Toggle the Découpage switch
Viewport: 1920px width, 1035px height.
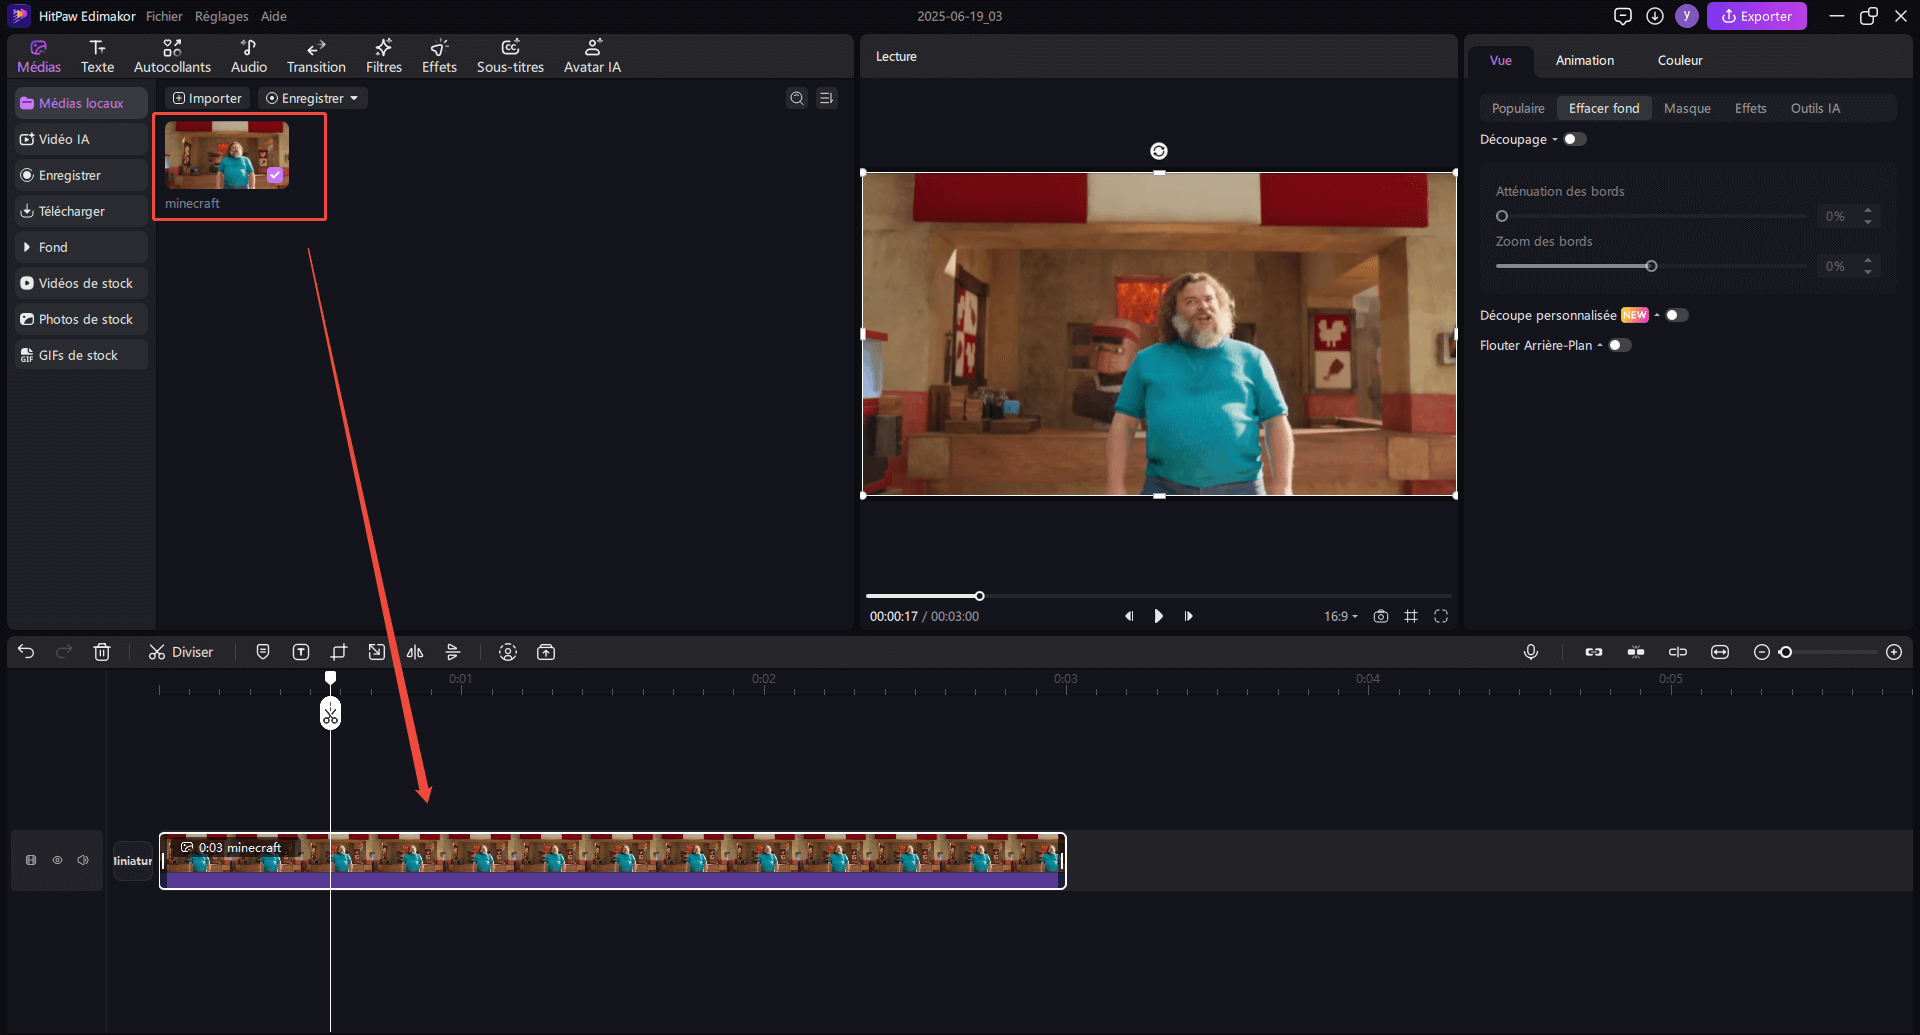(x=1575, y=139)
